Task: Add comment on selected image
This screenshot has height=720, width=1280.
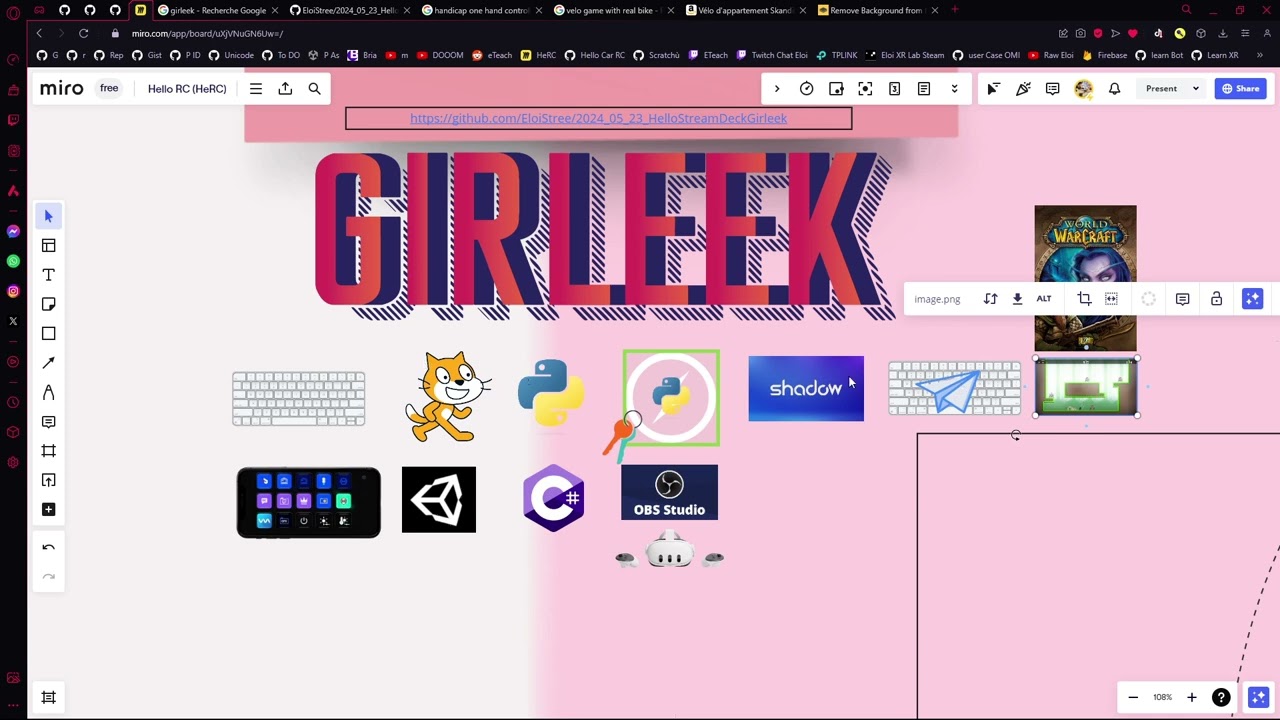Action: (x=1182, y=299)
